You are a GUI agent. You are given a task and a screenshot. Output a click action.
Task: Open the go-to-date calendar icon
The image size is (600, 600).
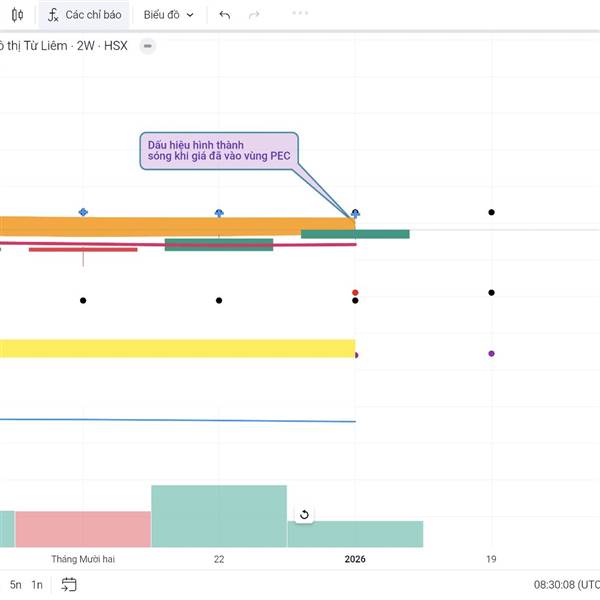coord(69,585)
